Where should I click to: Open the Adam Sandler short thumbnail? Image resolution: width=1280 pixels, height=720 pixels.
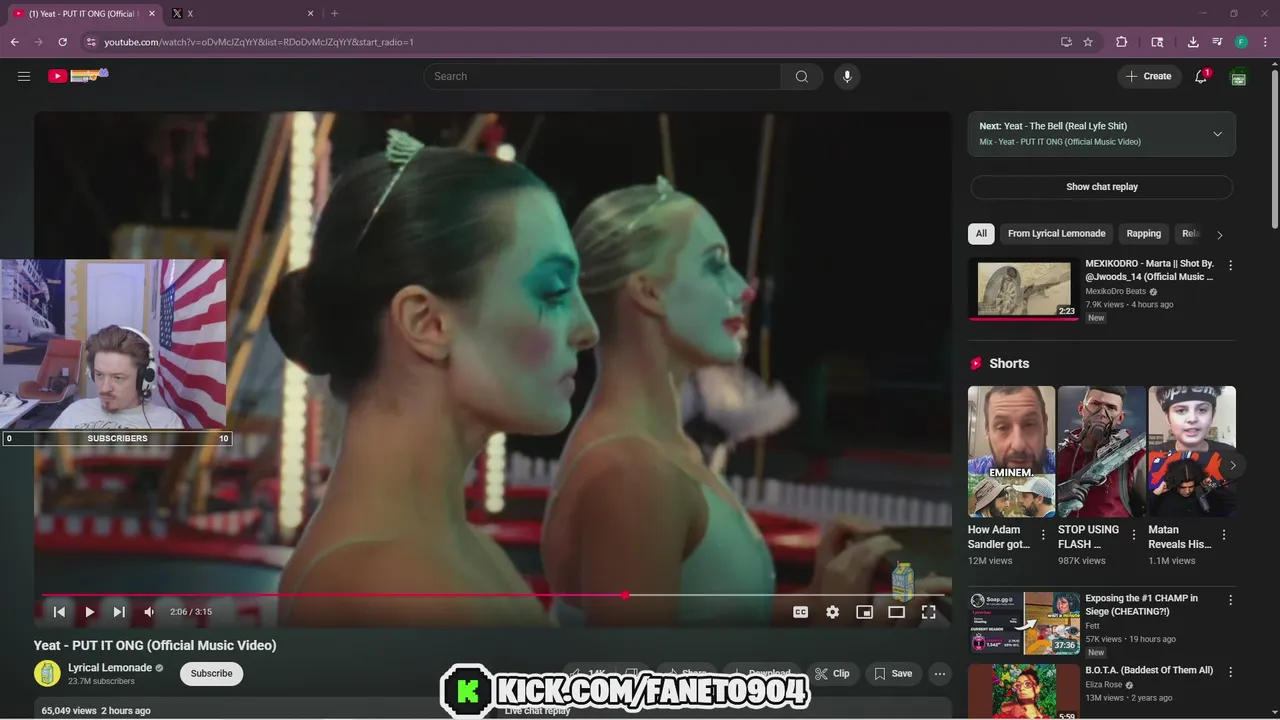click(x=1011, y=452)
